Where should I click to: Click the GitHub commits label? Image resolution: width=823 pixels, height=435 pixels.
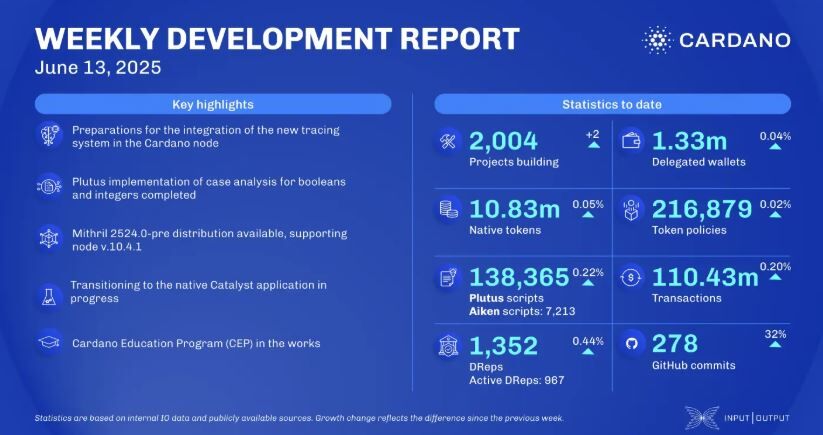pyautogui.click(x=694, y=365)
